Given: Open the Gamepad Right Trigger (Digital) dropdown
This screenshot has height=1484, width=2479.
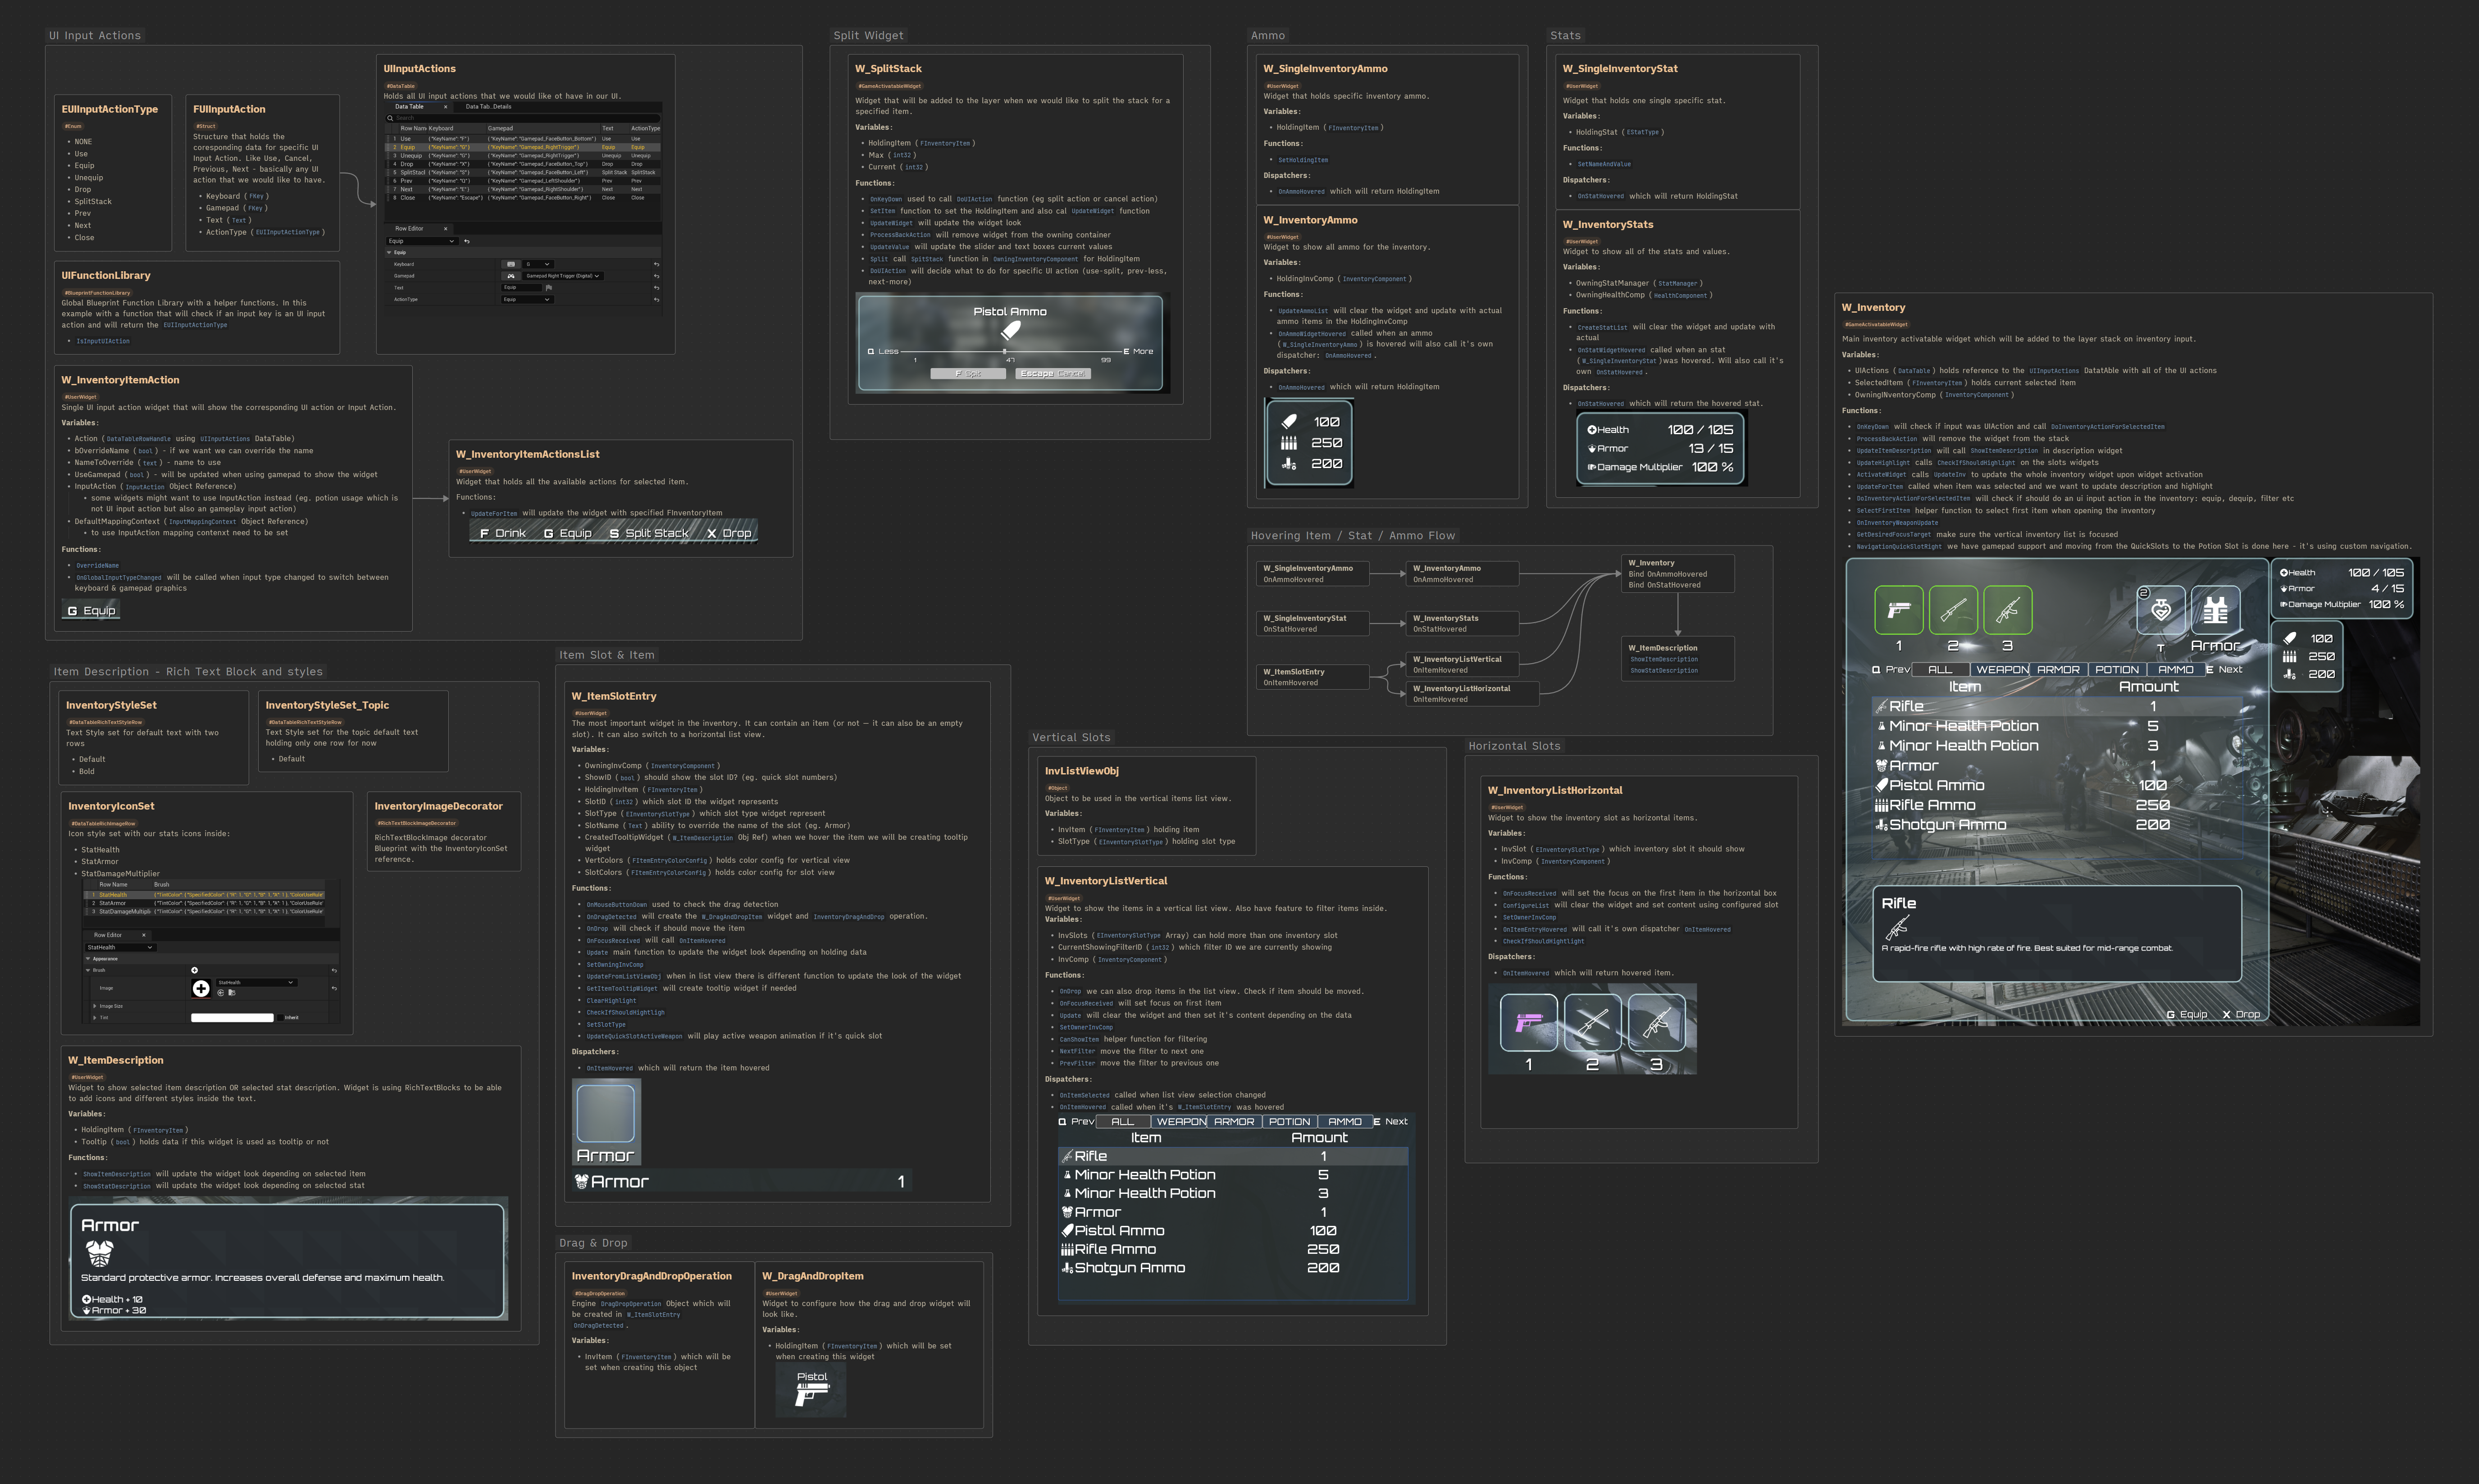Looking at the screenshot, I should 563,276.
